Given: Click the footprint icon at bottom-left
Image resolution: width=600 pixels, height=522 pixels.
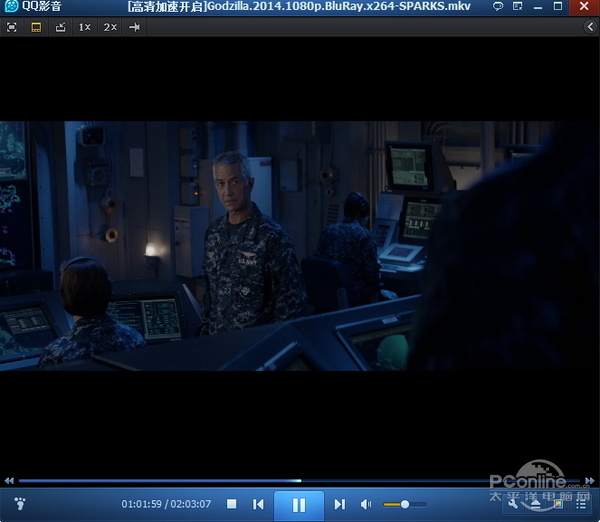Looking at the screenshot, I should (20, 504).
